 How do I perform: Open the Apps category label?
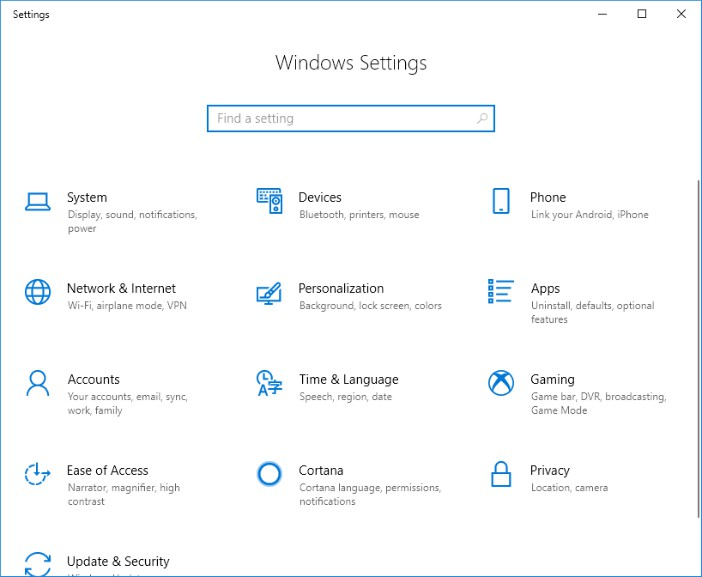545,289
